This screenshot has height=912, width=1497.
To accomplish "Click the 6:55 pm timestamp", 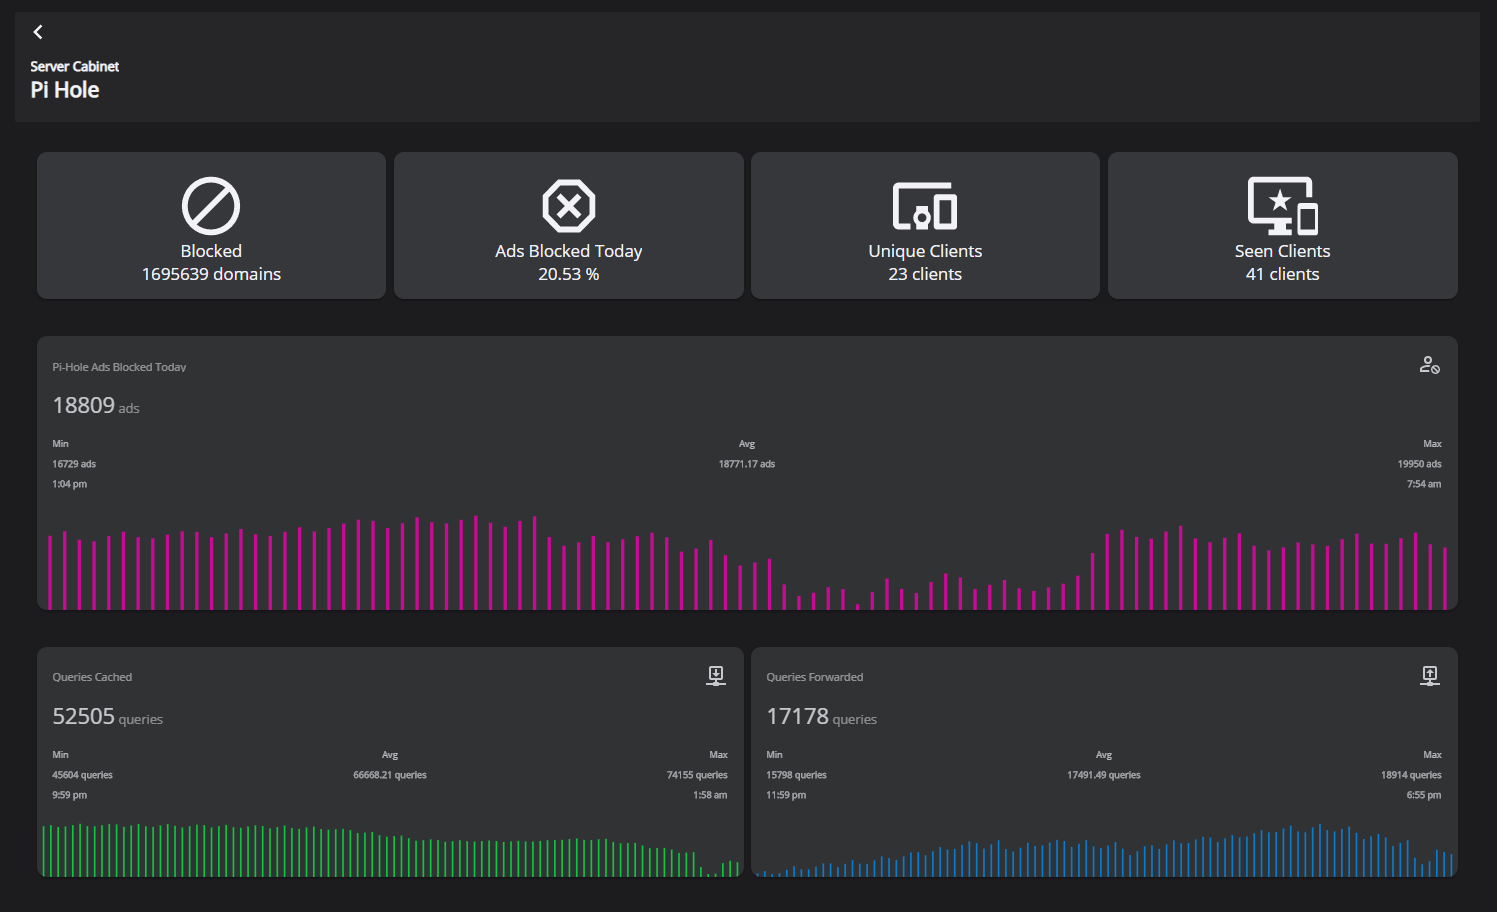I will coord(1424,795).
